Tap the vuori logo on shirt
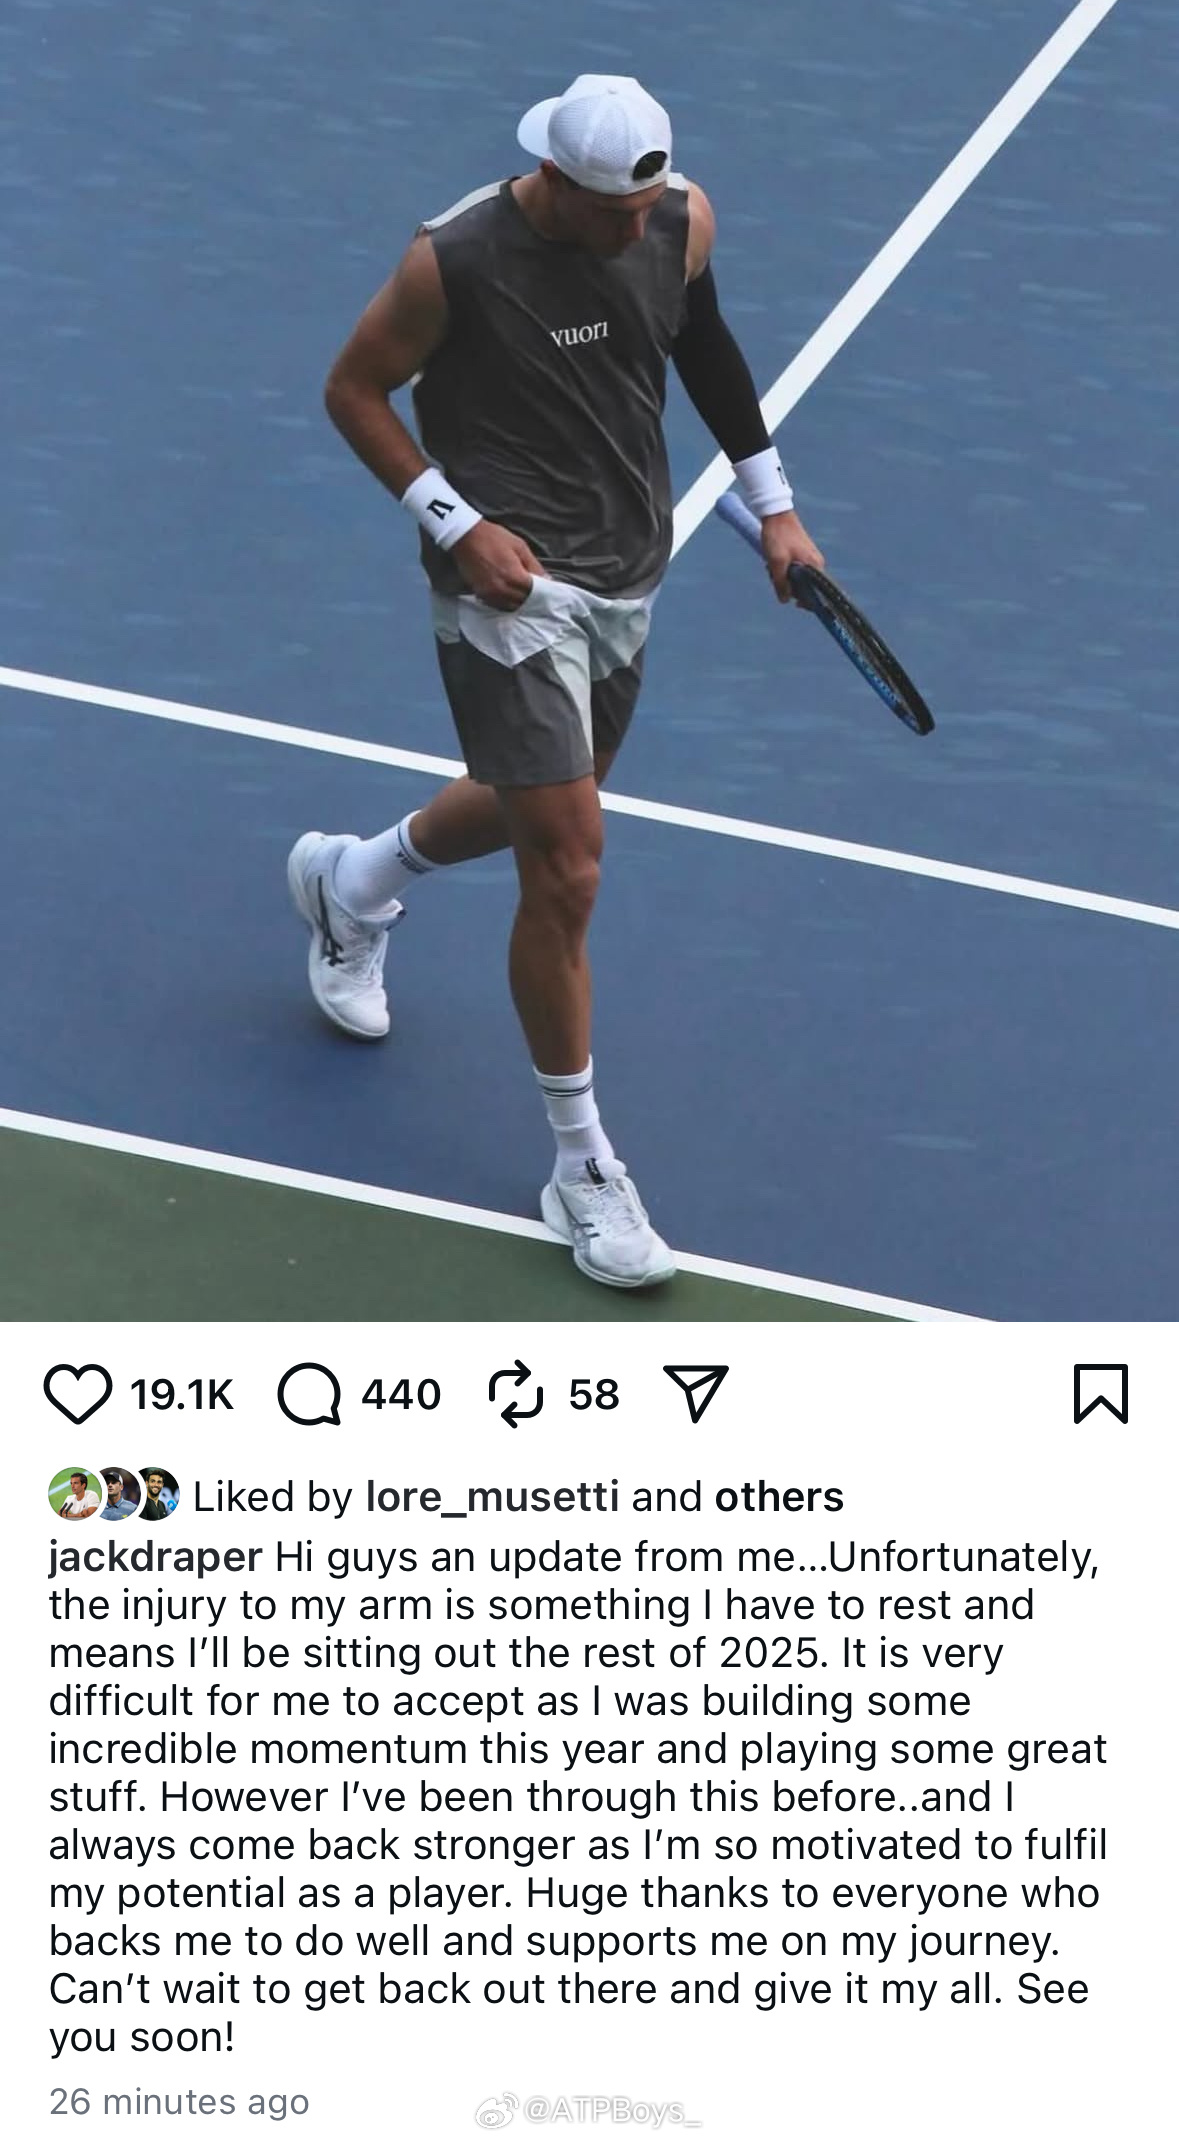Viewport: 1179px width, 2141px height. [x=579, y=332]
